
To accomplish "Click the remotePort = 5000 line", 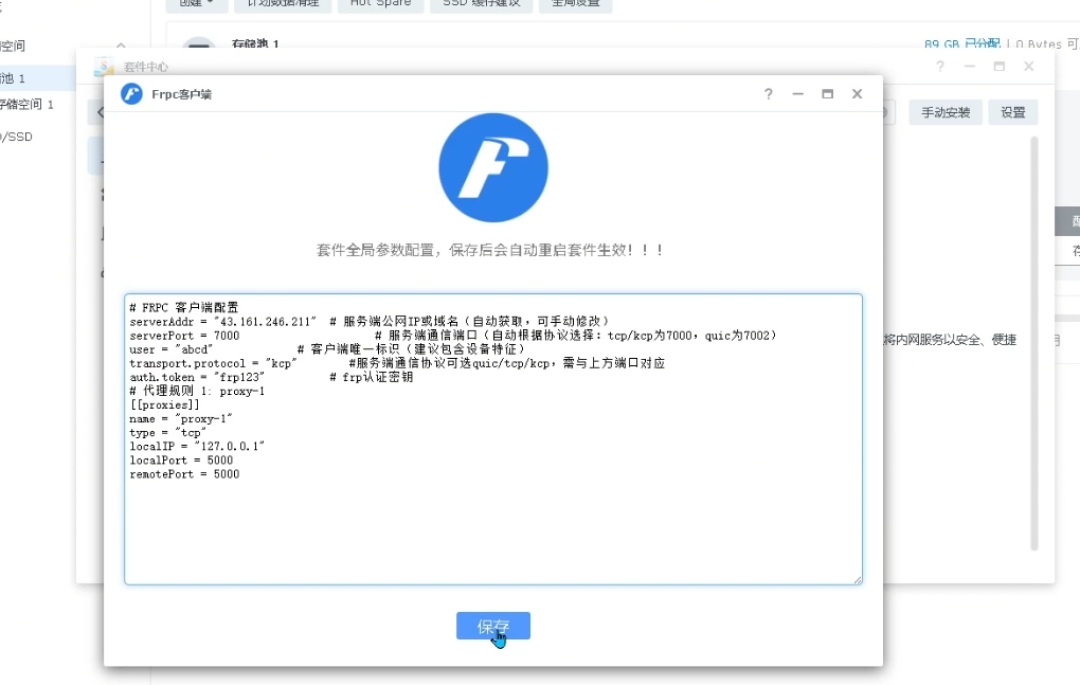I will [184, 474].
